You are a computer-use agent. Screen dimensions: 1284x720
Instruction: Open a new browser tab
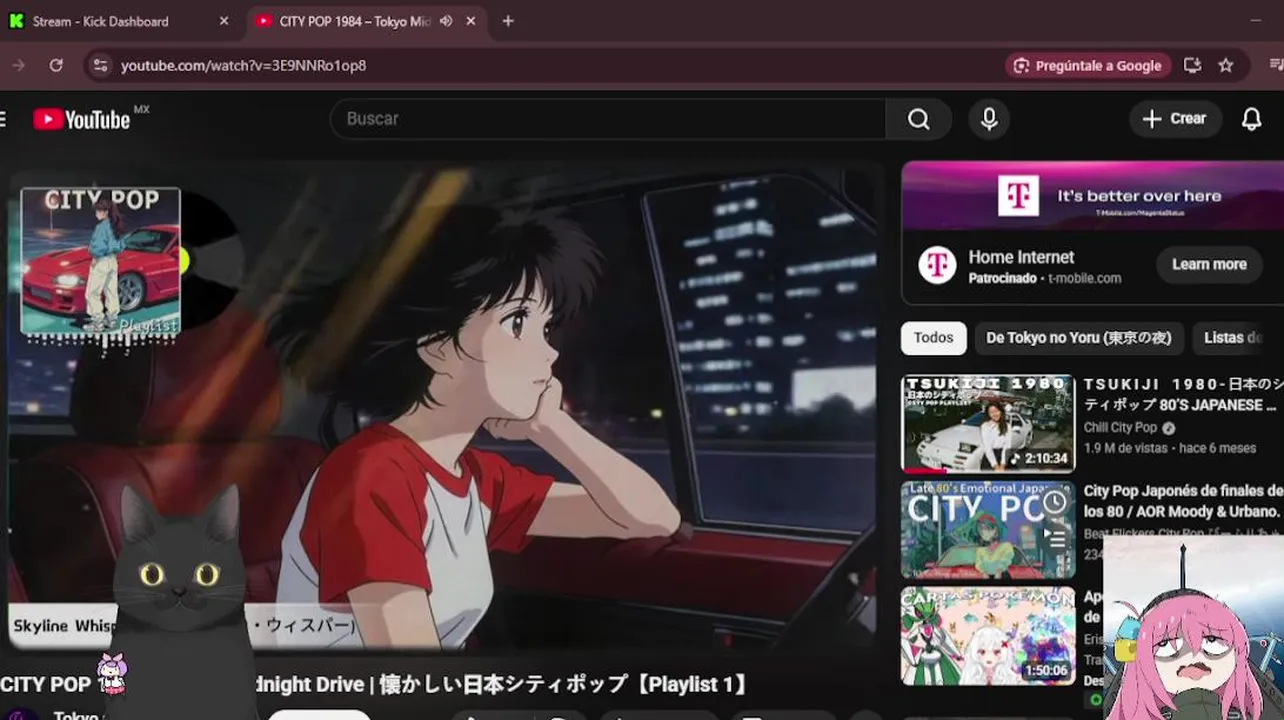[x=508, y=21]
